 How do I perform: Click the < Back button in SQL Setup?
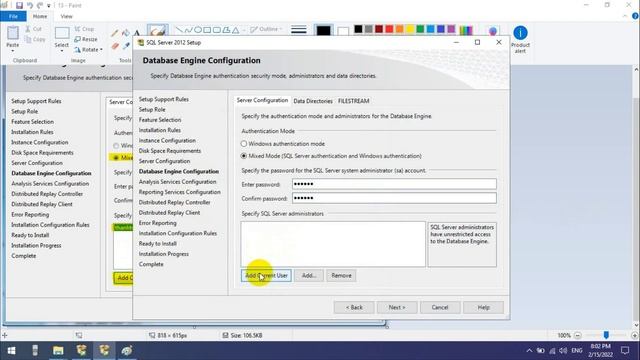[x=354, y=307]
